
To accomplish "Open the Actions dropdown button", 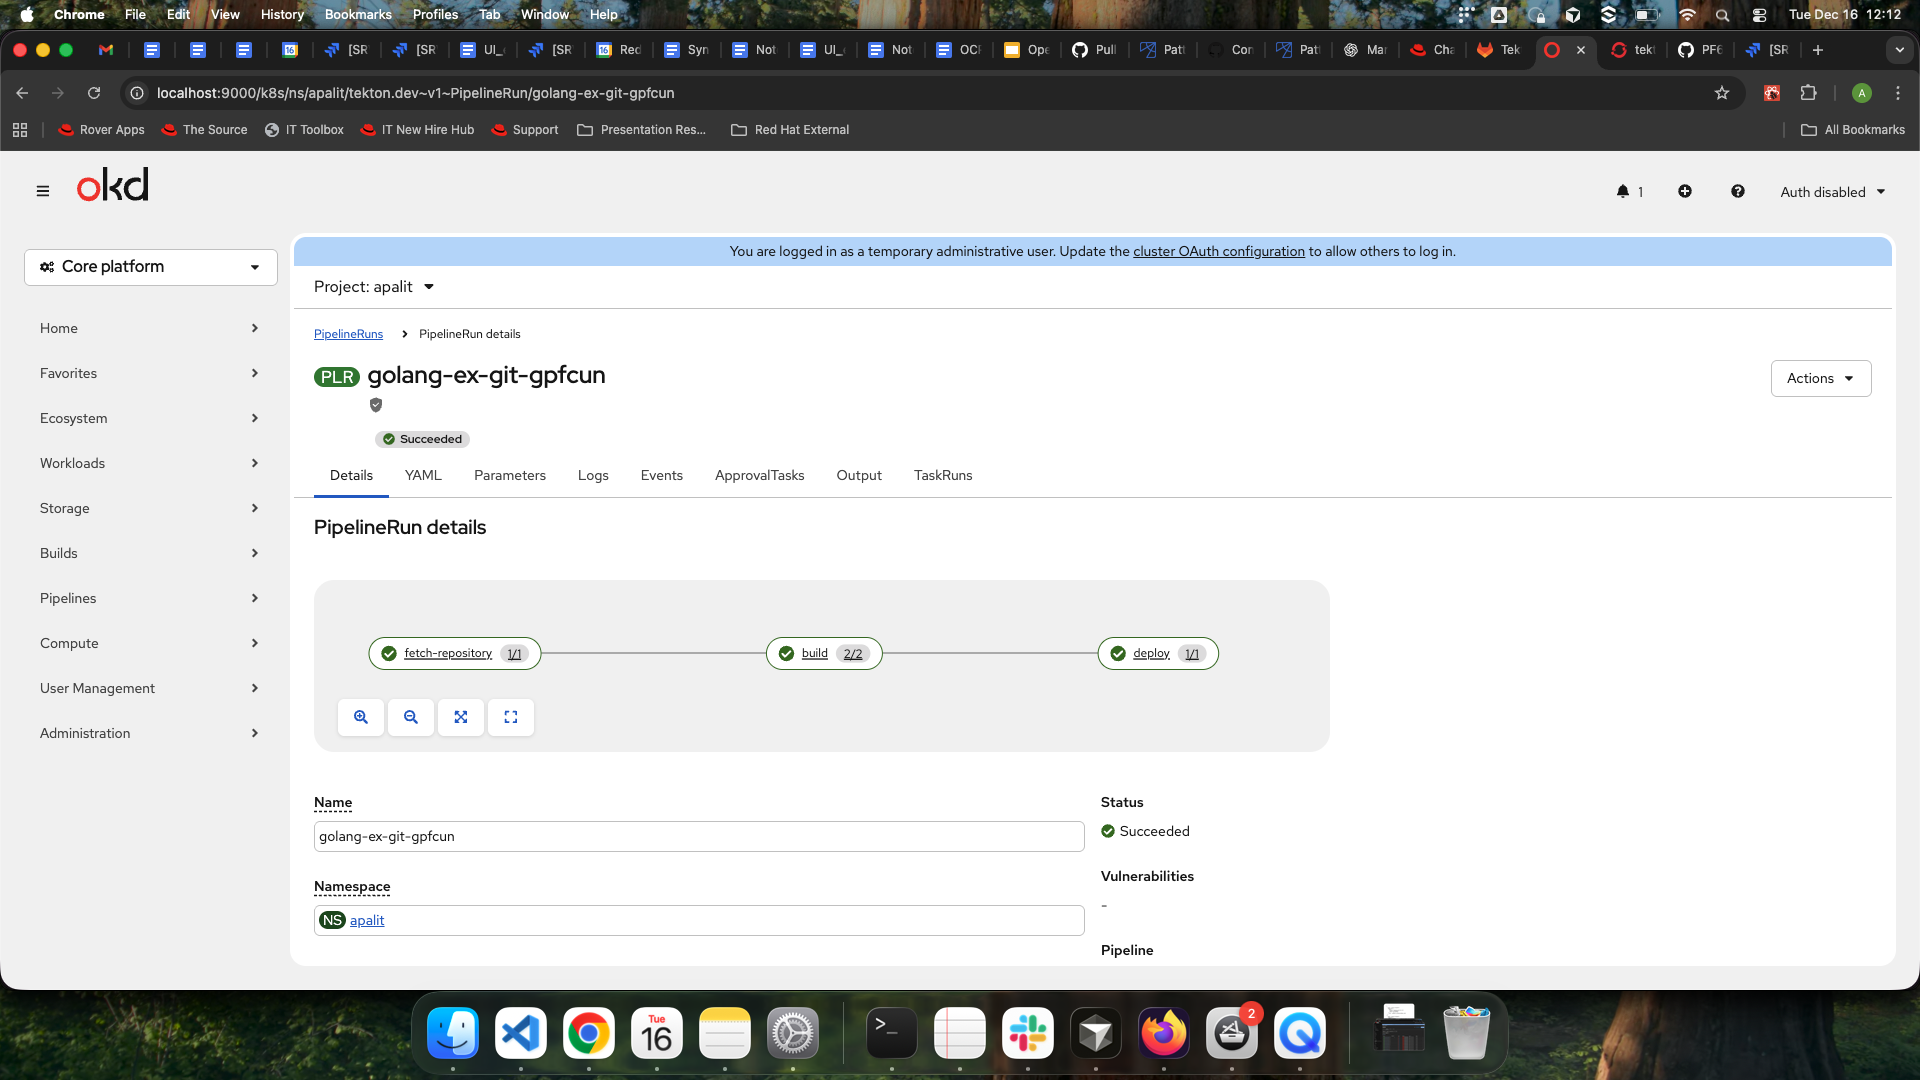I will point(1820,378).
